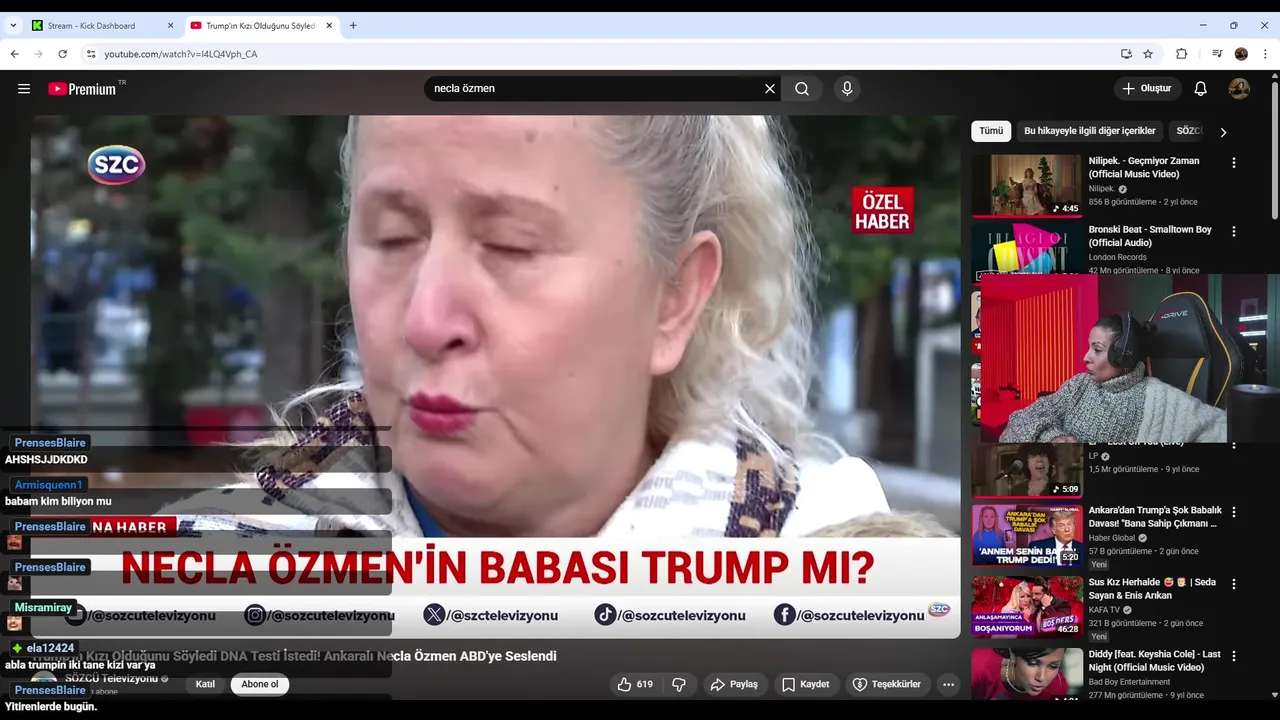Open options for Bronski Beat Smalltown Boy

pos(1234,231)
